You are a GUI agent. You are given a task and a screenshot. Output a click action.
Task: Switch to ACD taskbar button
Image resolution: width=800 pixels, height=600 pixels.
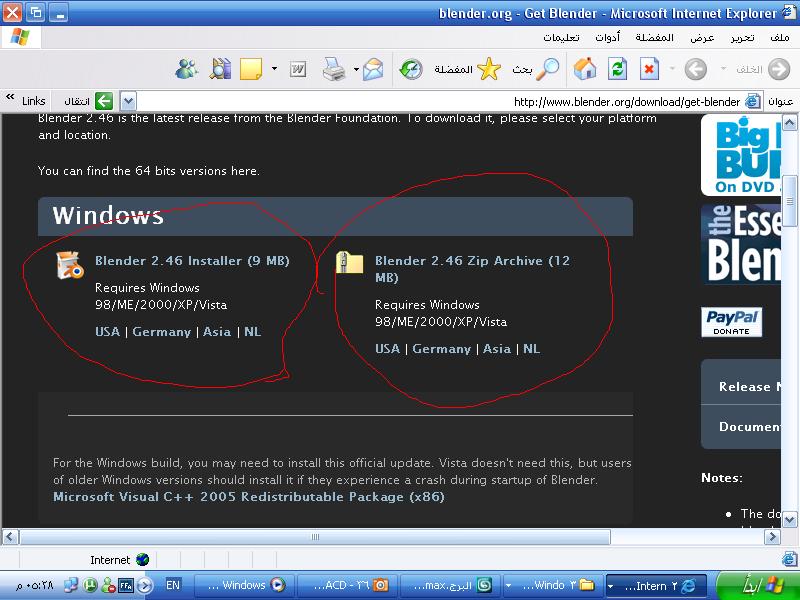pos(347,585)
